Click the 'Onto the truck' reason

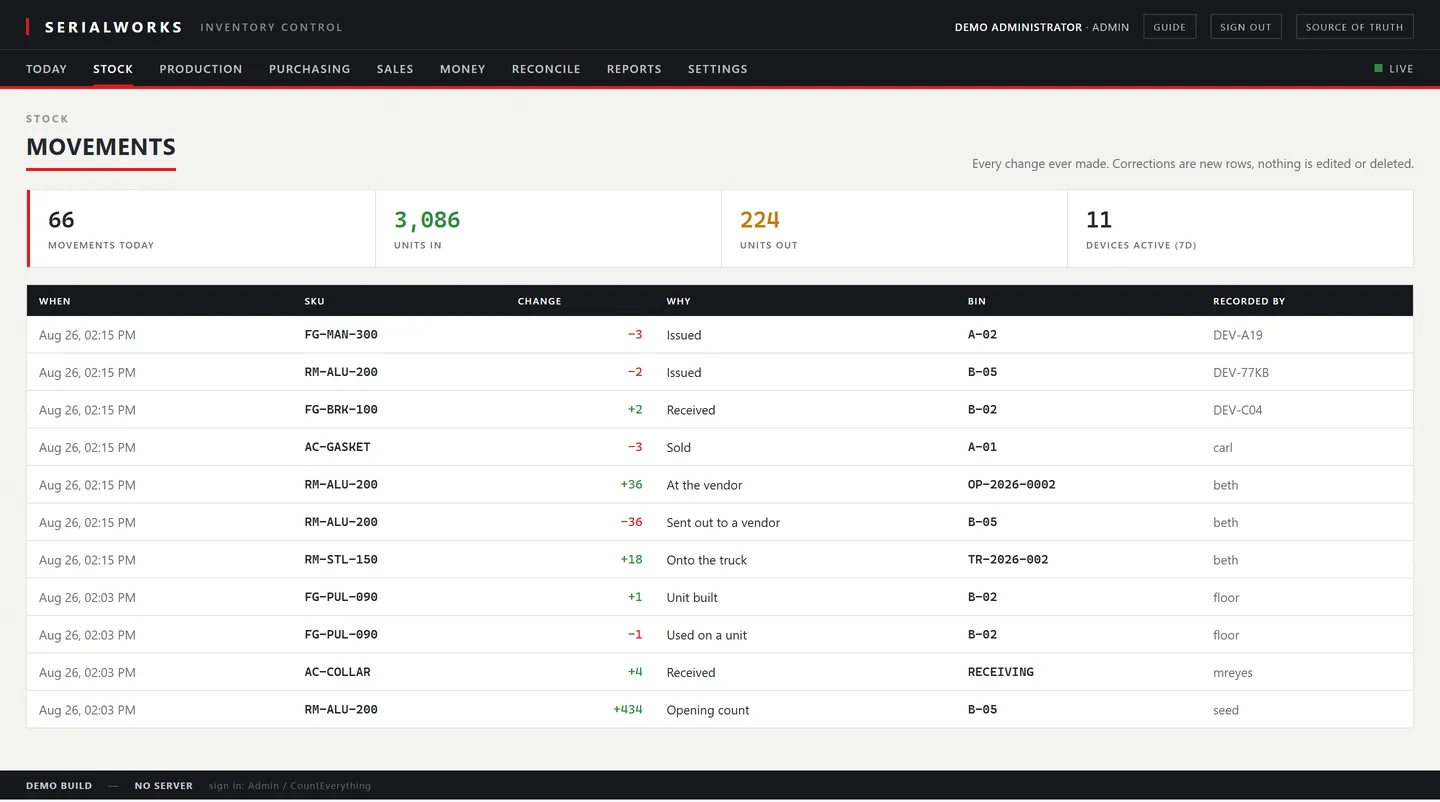(707, 560)
